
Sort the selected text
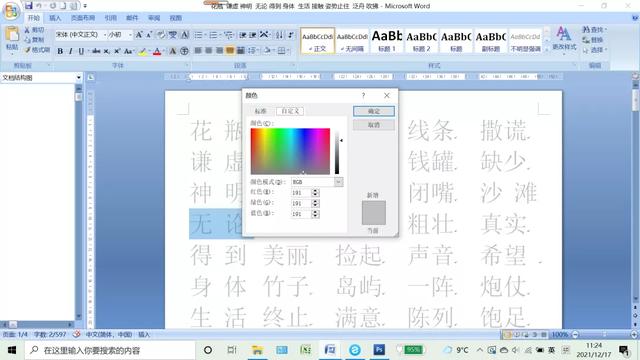279,35
